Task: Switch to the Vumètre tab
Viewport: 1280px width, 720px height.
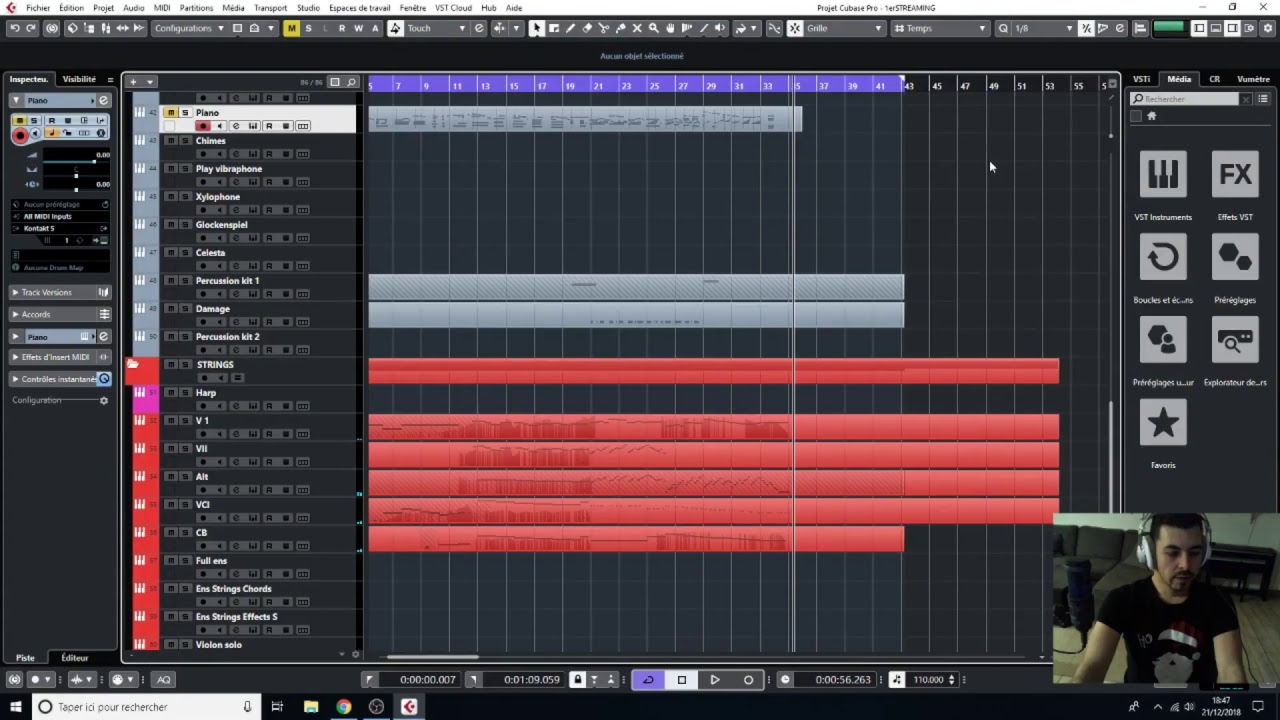Action: 1253,79
